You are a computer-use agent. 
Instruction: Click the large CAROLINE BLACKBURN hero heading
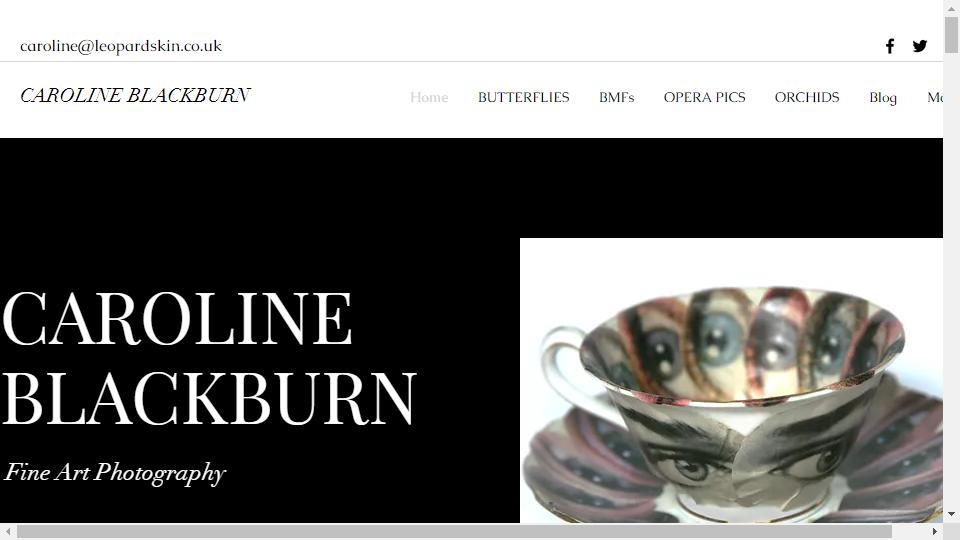[209, 358]
